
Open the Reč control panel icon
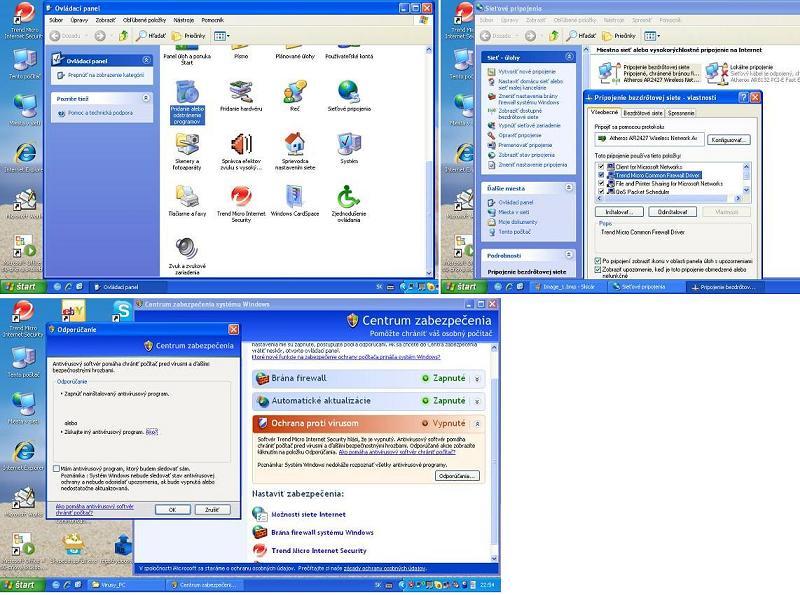(x=295, y=96)
